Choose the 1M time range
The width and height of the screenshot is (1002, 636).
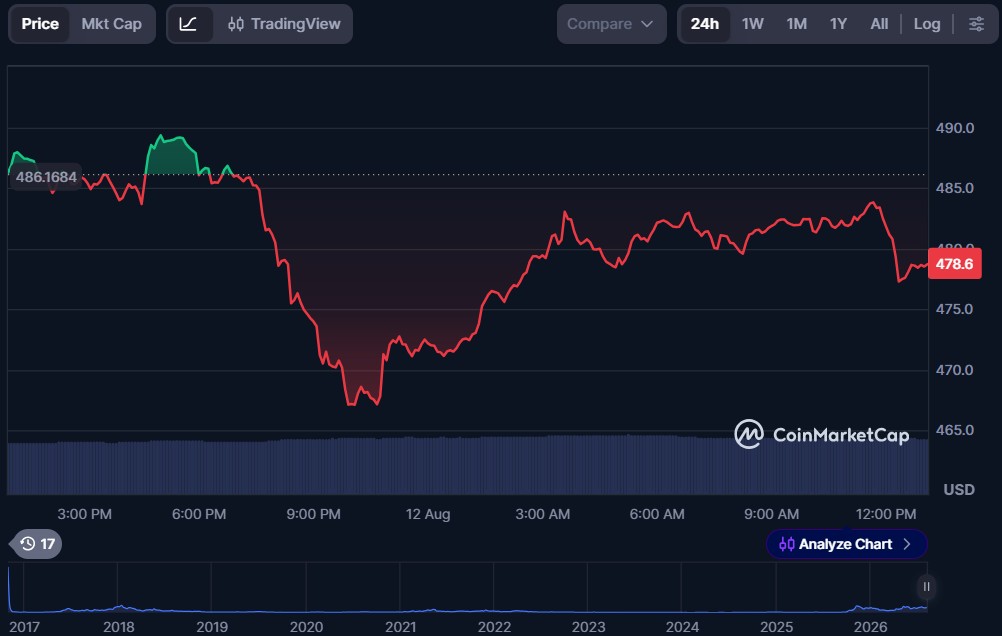click(796, 24)
